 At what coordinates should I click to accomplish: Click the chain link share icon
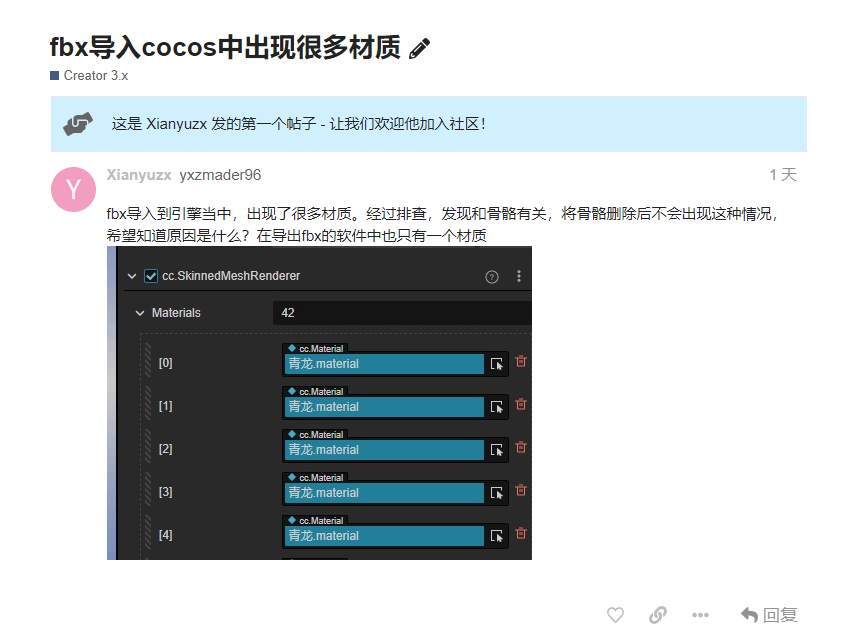[x=658, y=614]
